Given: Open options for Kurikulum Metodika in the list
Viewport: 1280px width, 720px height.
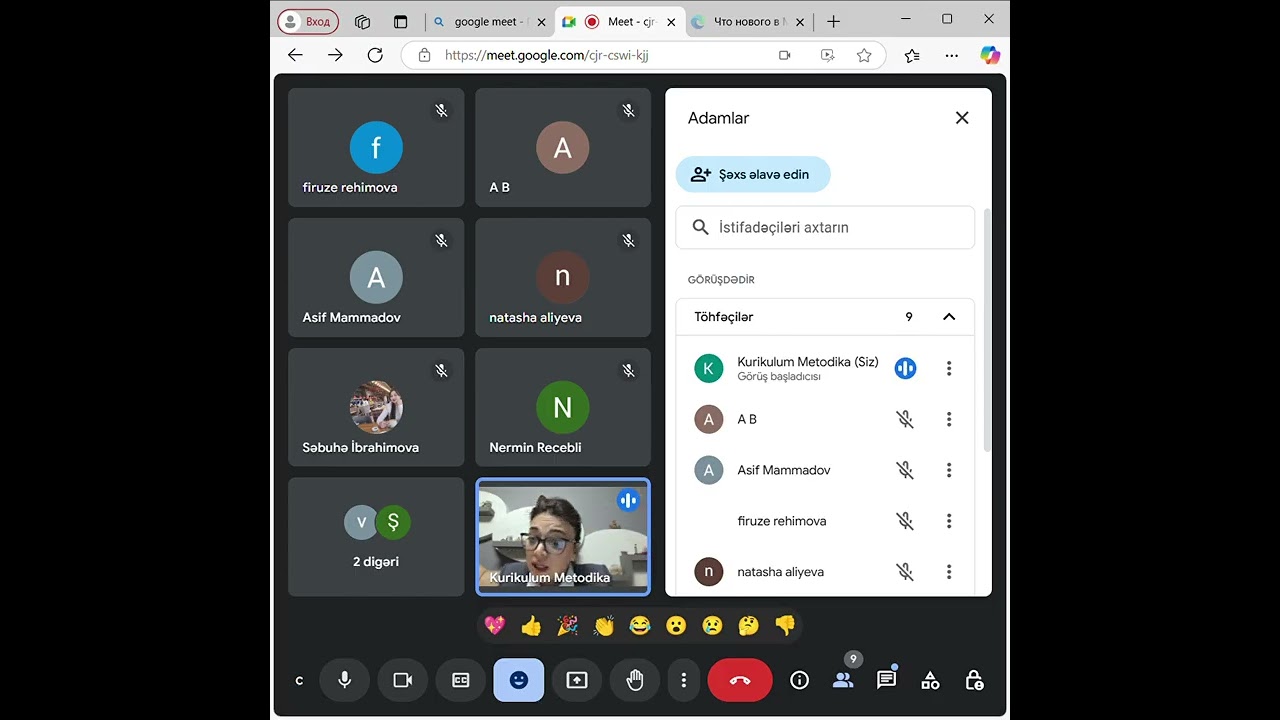Looking at the screenshot, I should [949, 368].
